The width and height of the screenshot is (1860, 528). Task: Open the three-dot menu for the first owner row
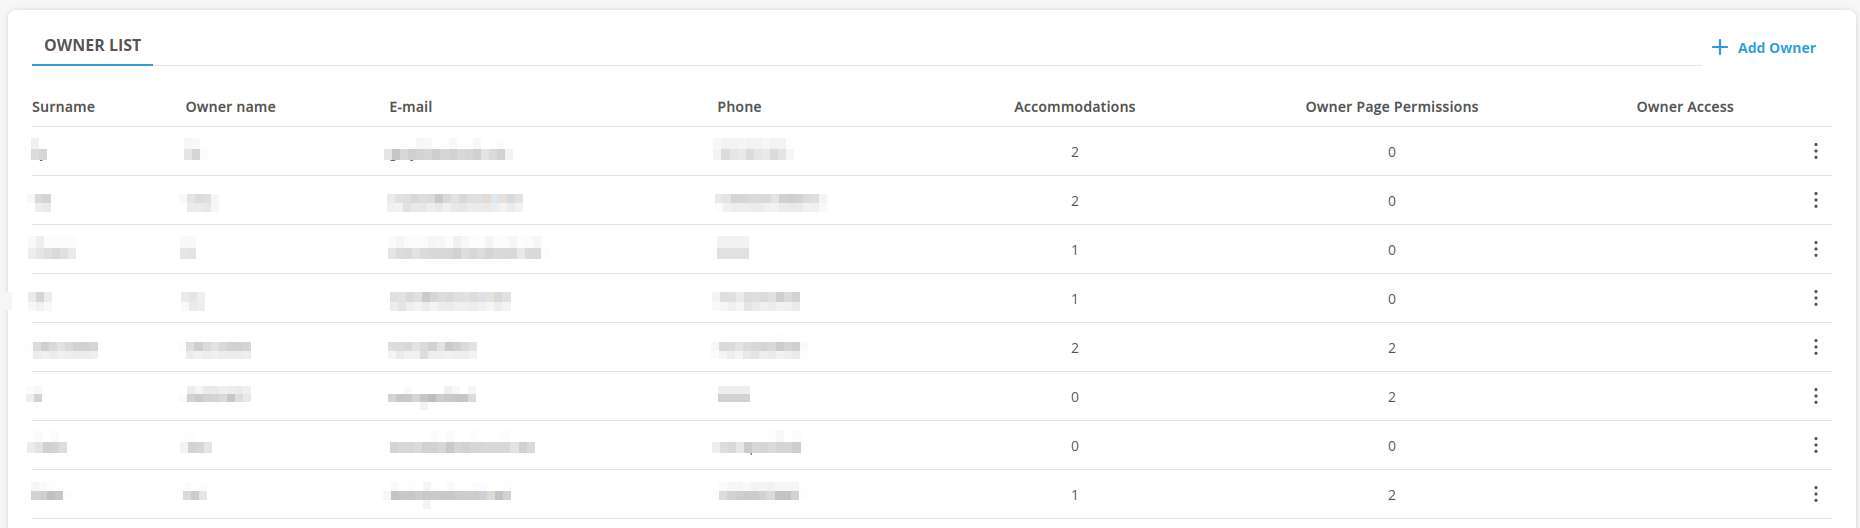coord(1815,151)
